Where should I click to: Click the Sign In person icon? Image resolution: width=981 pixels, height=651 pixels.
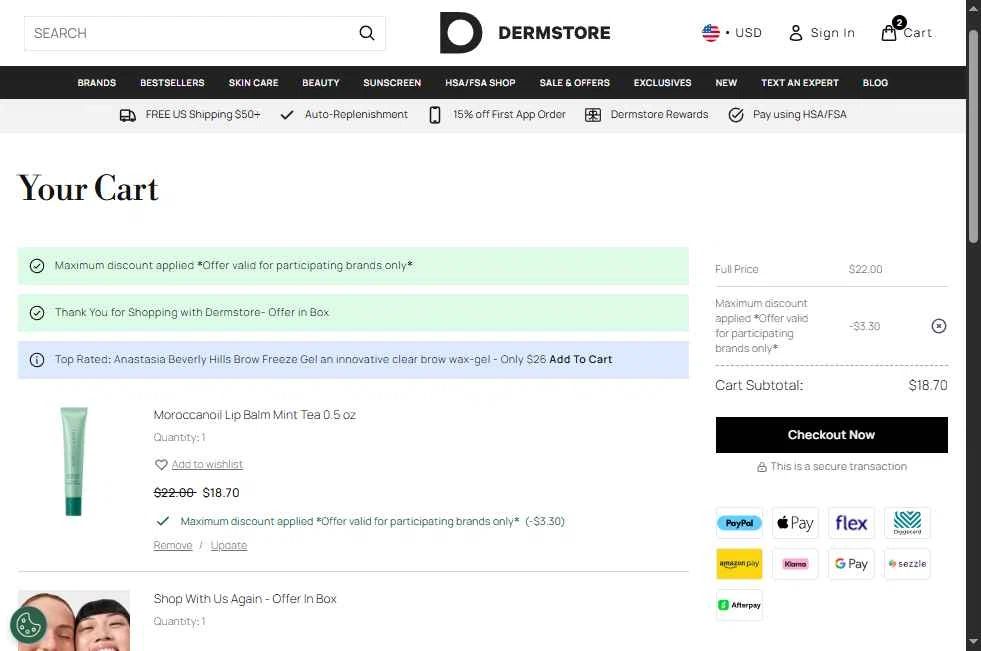[795, 33]
